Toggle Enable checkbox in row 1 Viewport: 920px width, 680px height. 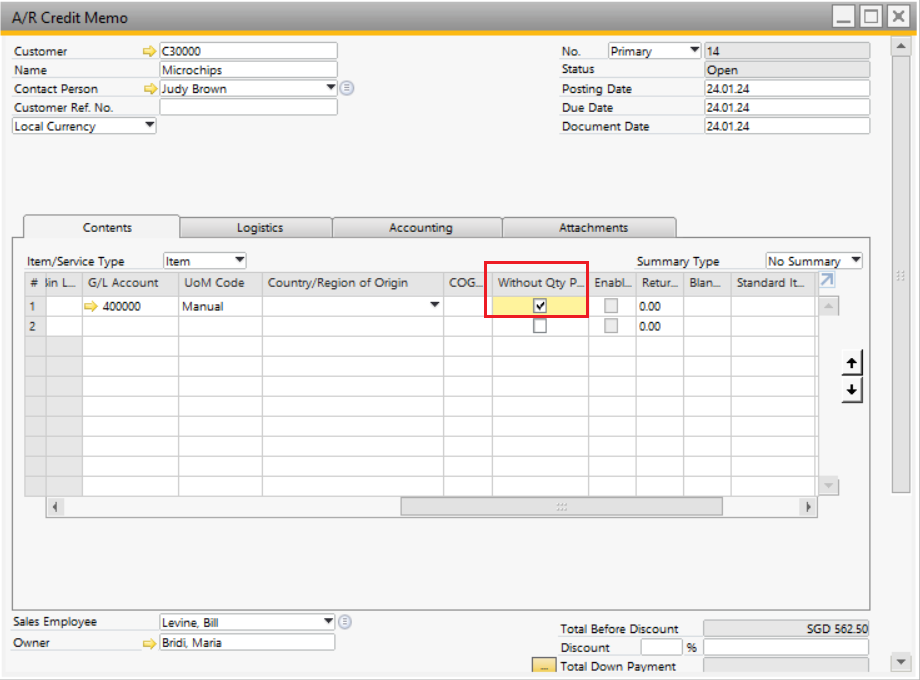tap(611, 306)
